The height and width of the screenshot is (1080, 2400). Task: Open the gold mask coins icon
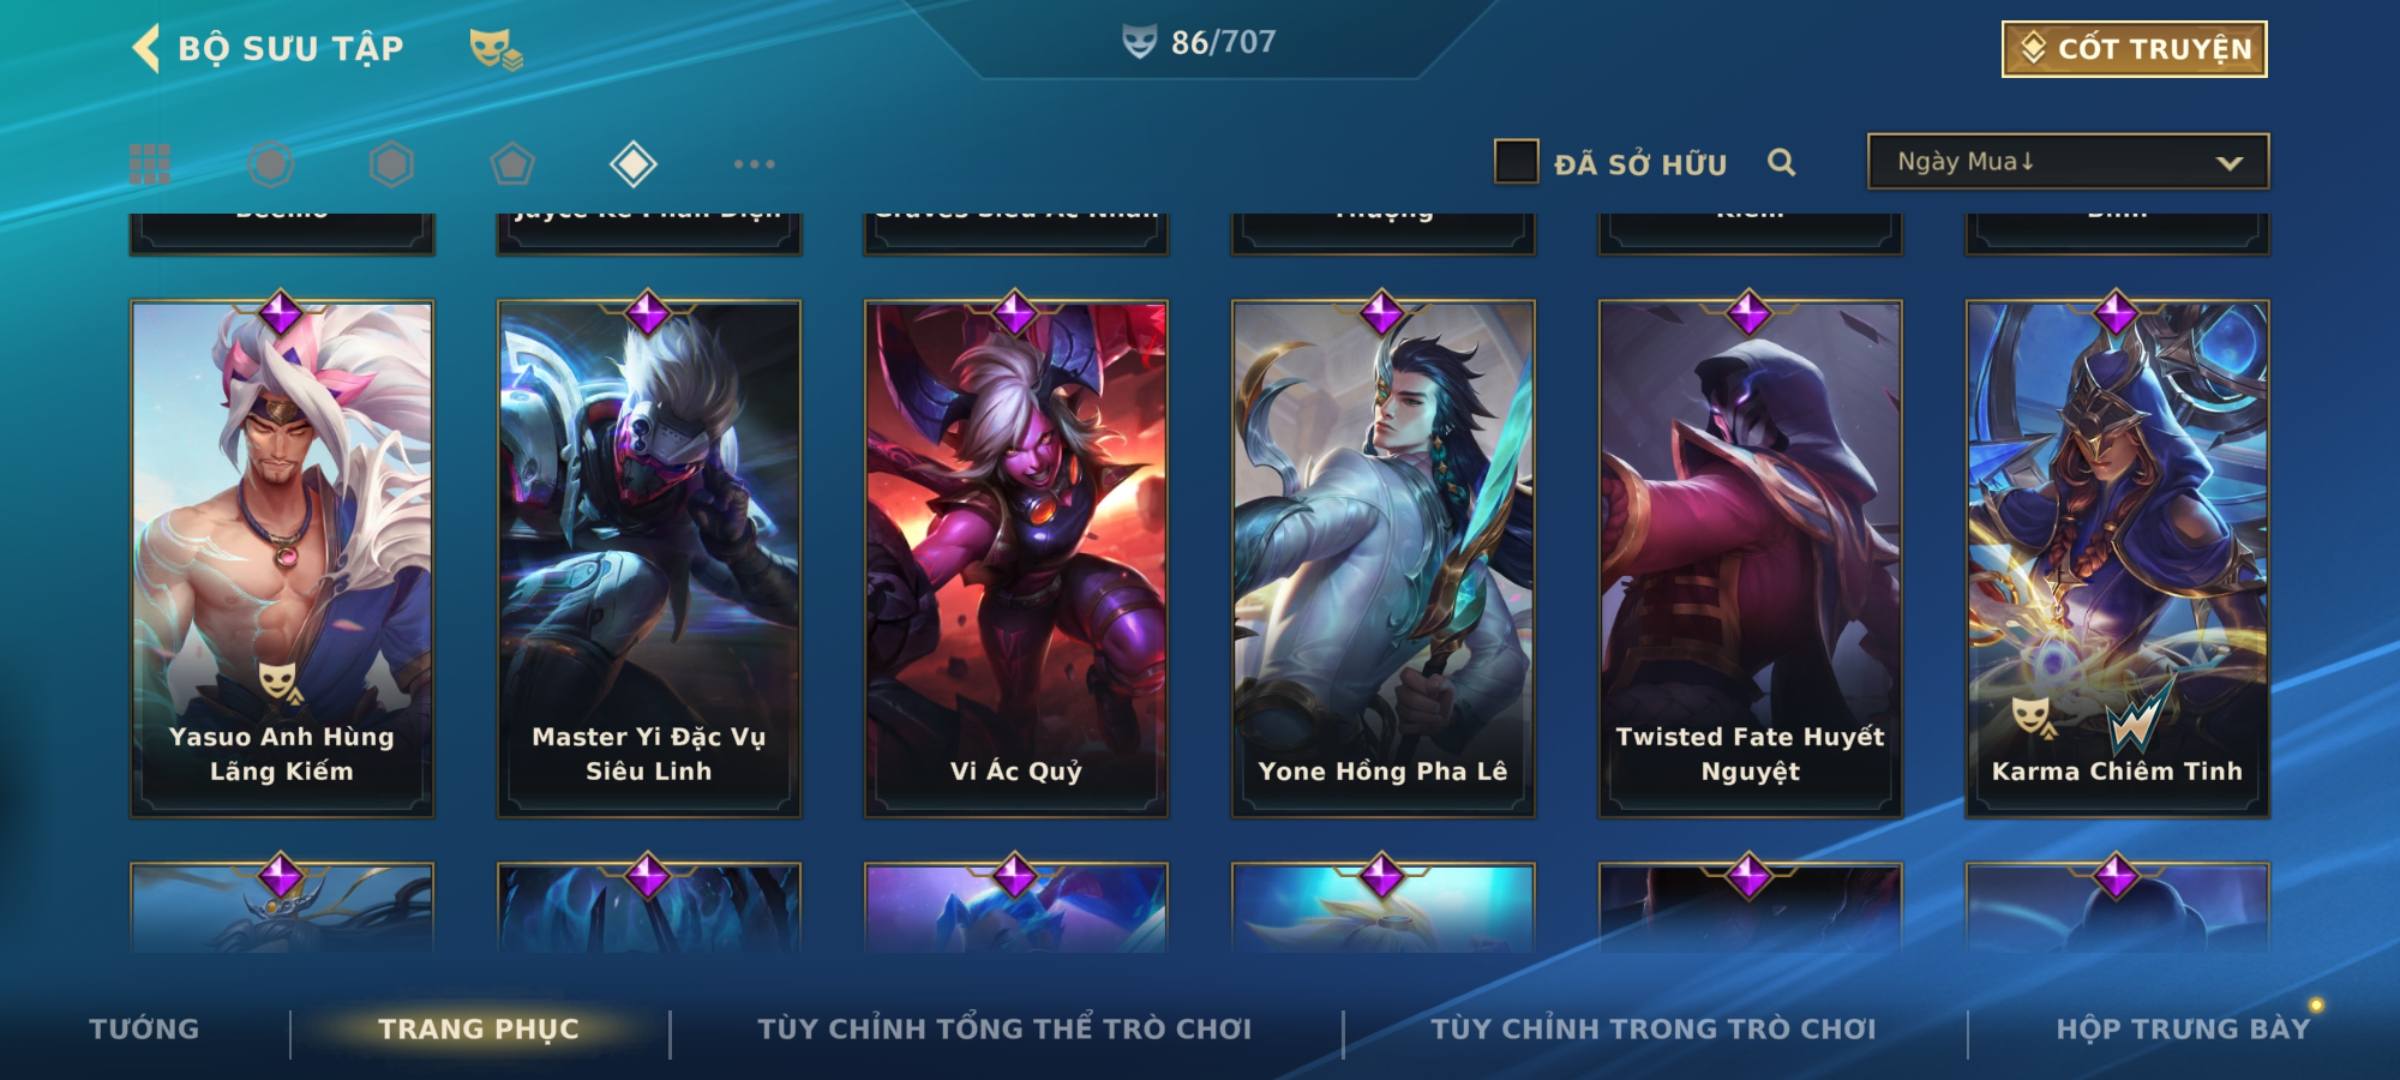(496, 49)
